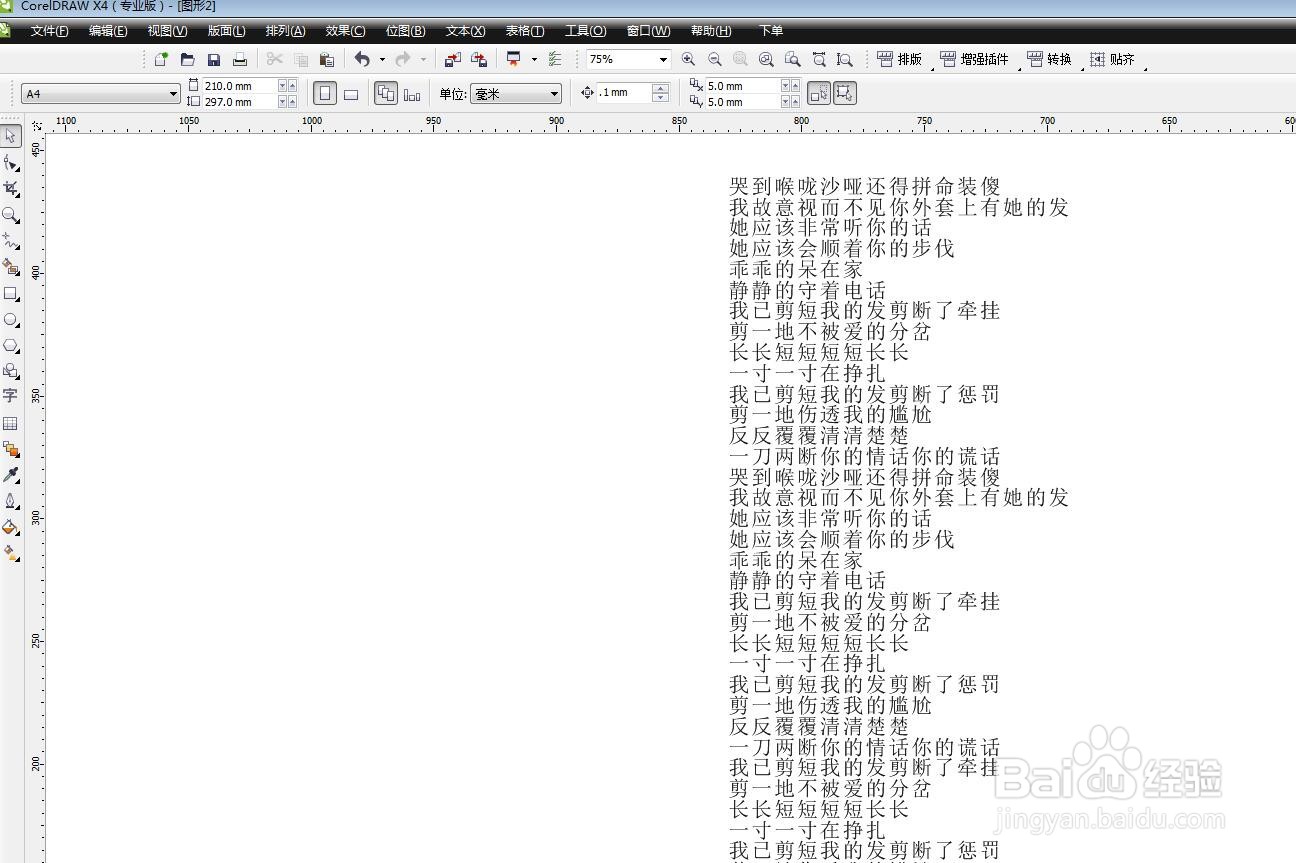Cut the selection with scissors icon

274,60
